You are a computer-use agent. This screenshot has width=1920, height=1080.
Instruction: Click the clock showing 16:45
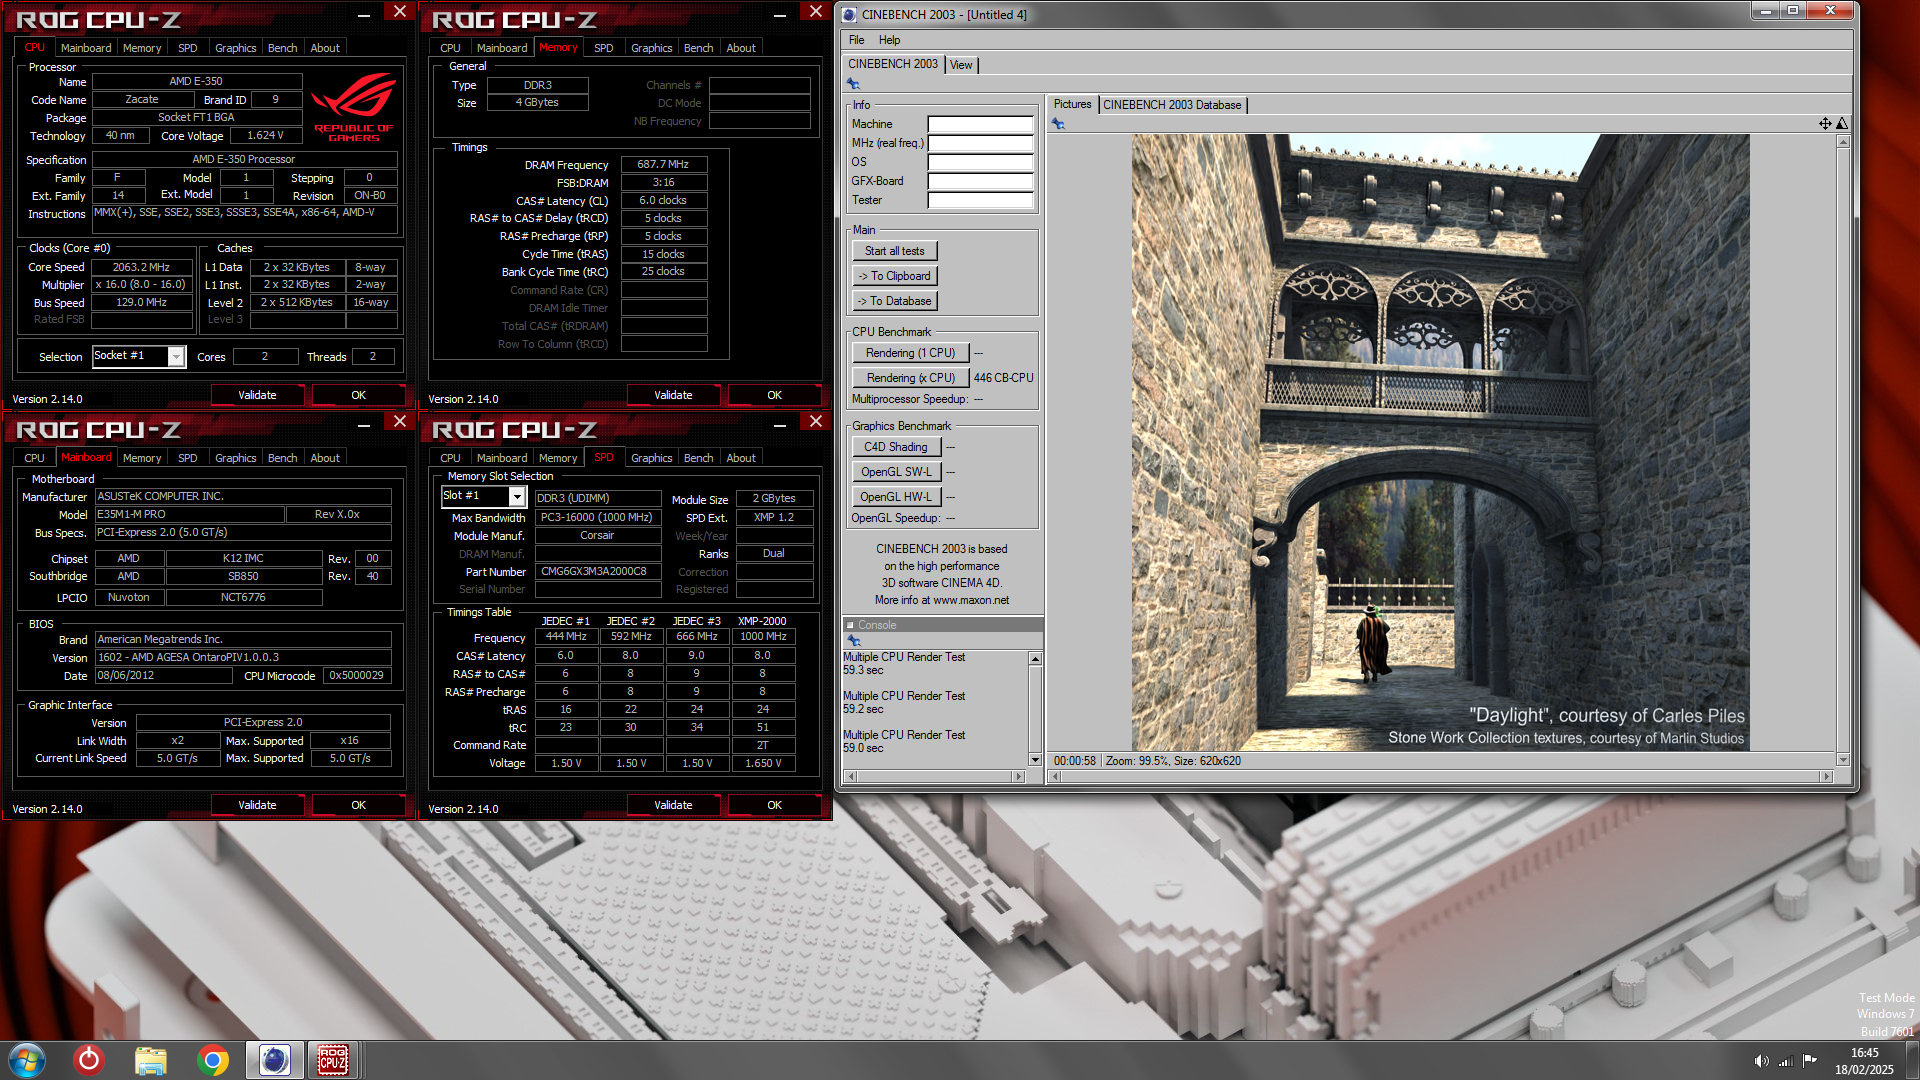tap(1864, 1052)
